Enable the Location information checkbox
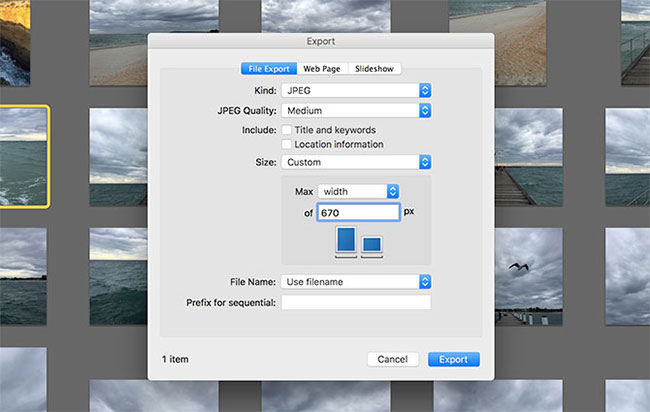Image resolution: width=650 pixels, height=412 pixels. 286,144
